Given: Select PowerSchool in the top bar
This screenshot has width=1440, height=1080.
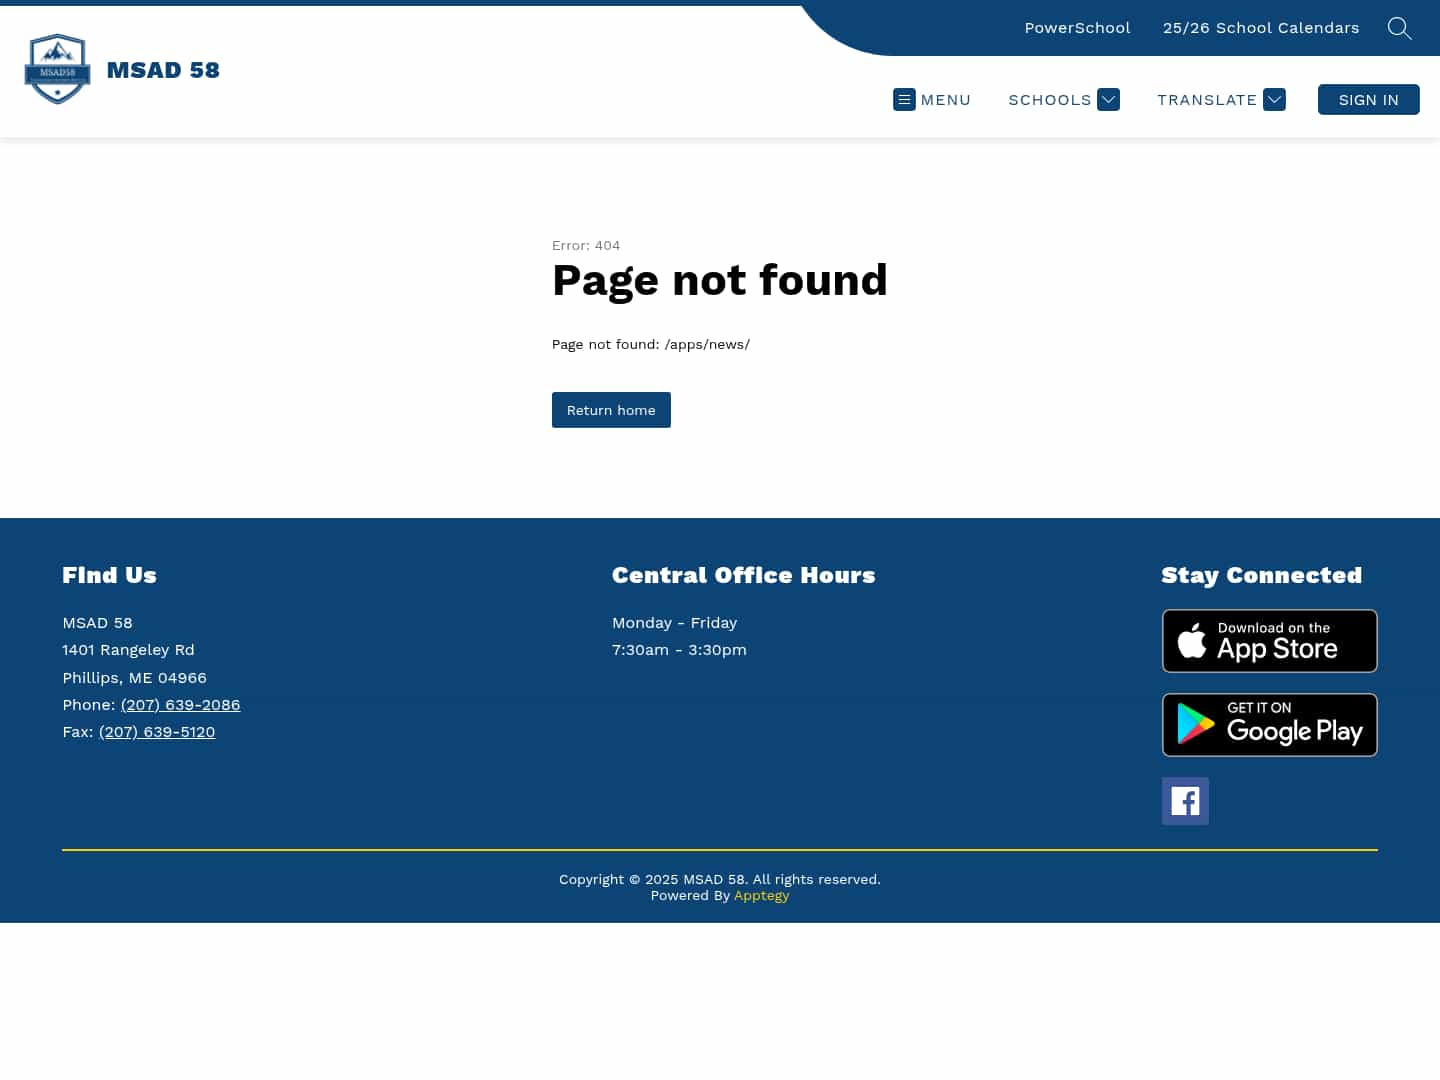Looking at the screenshot, I should pos(1077,27).
